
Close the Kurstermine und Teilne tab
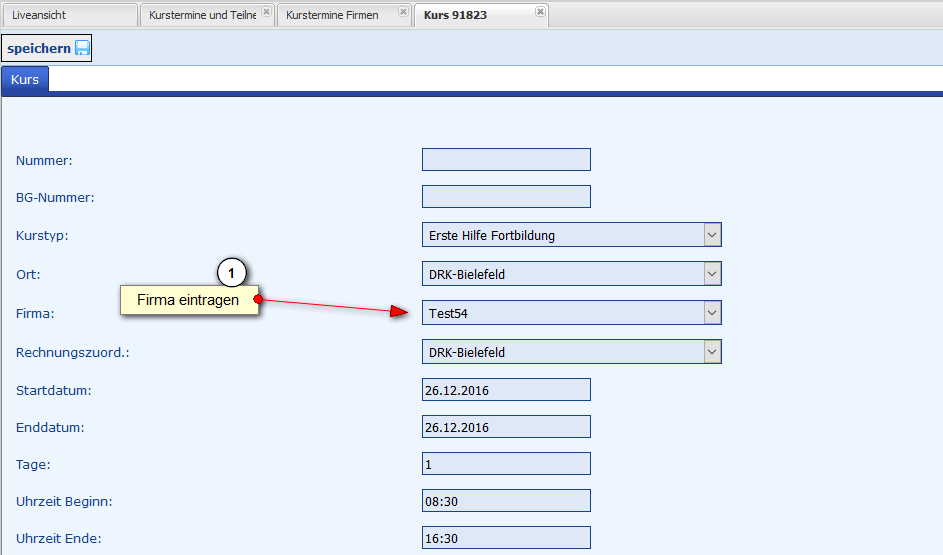click(266, 12)
